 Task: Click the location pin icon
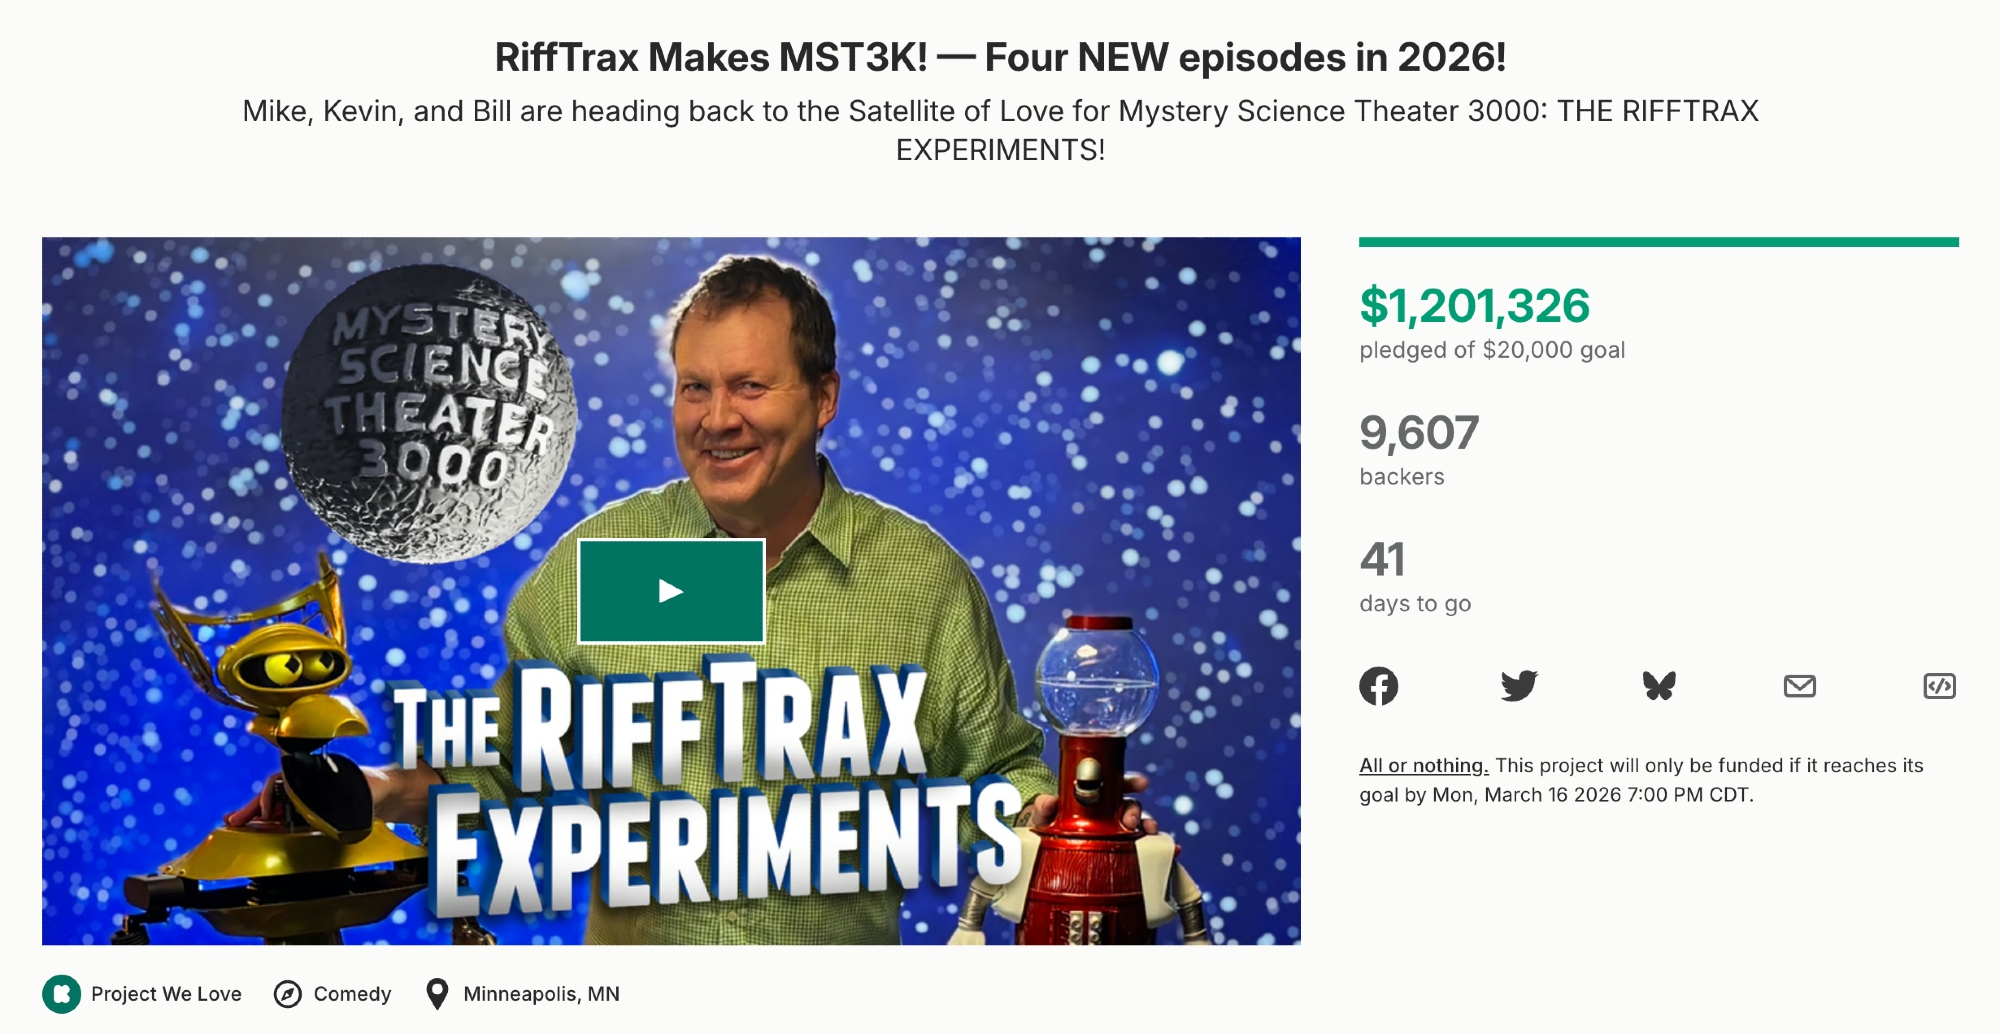[x=437, y=994]
